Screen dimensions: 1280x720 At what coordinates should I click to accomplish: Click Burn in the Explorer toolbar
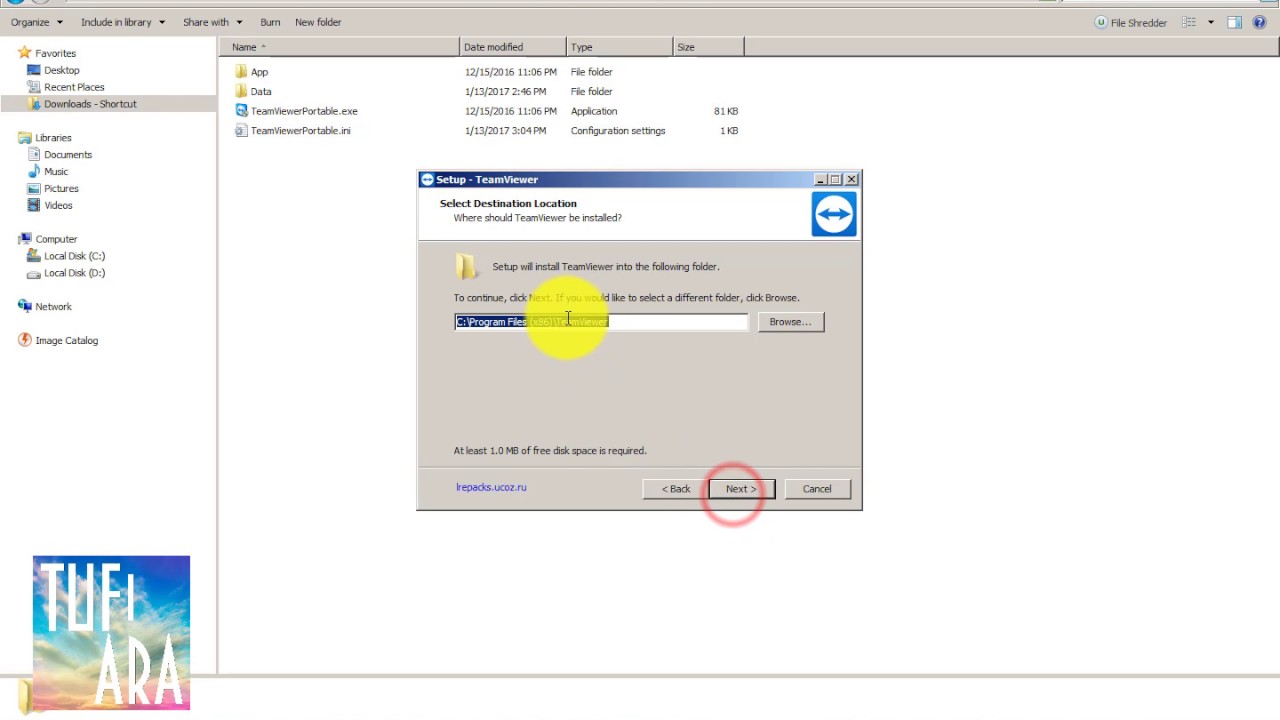pos(270,22)
